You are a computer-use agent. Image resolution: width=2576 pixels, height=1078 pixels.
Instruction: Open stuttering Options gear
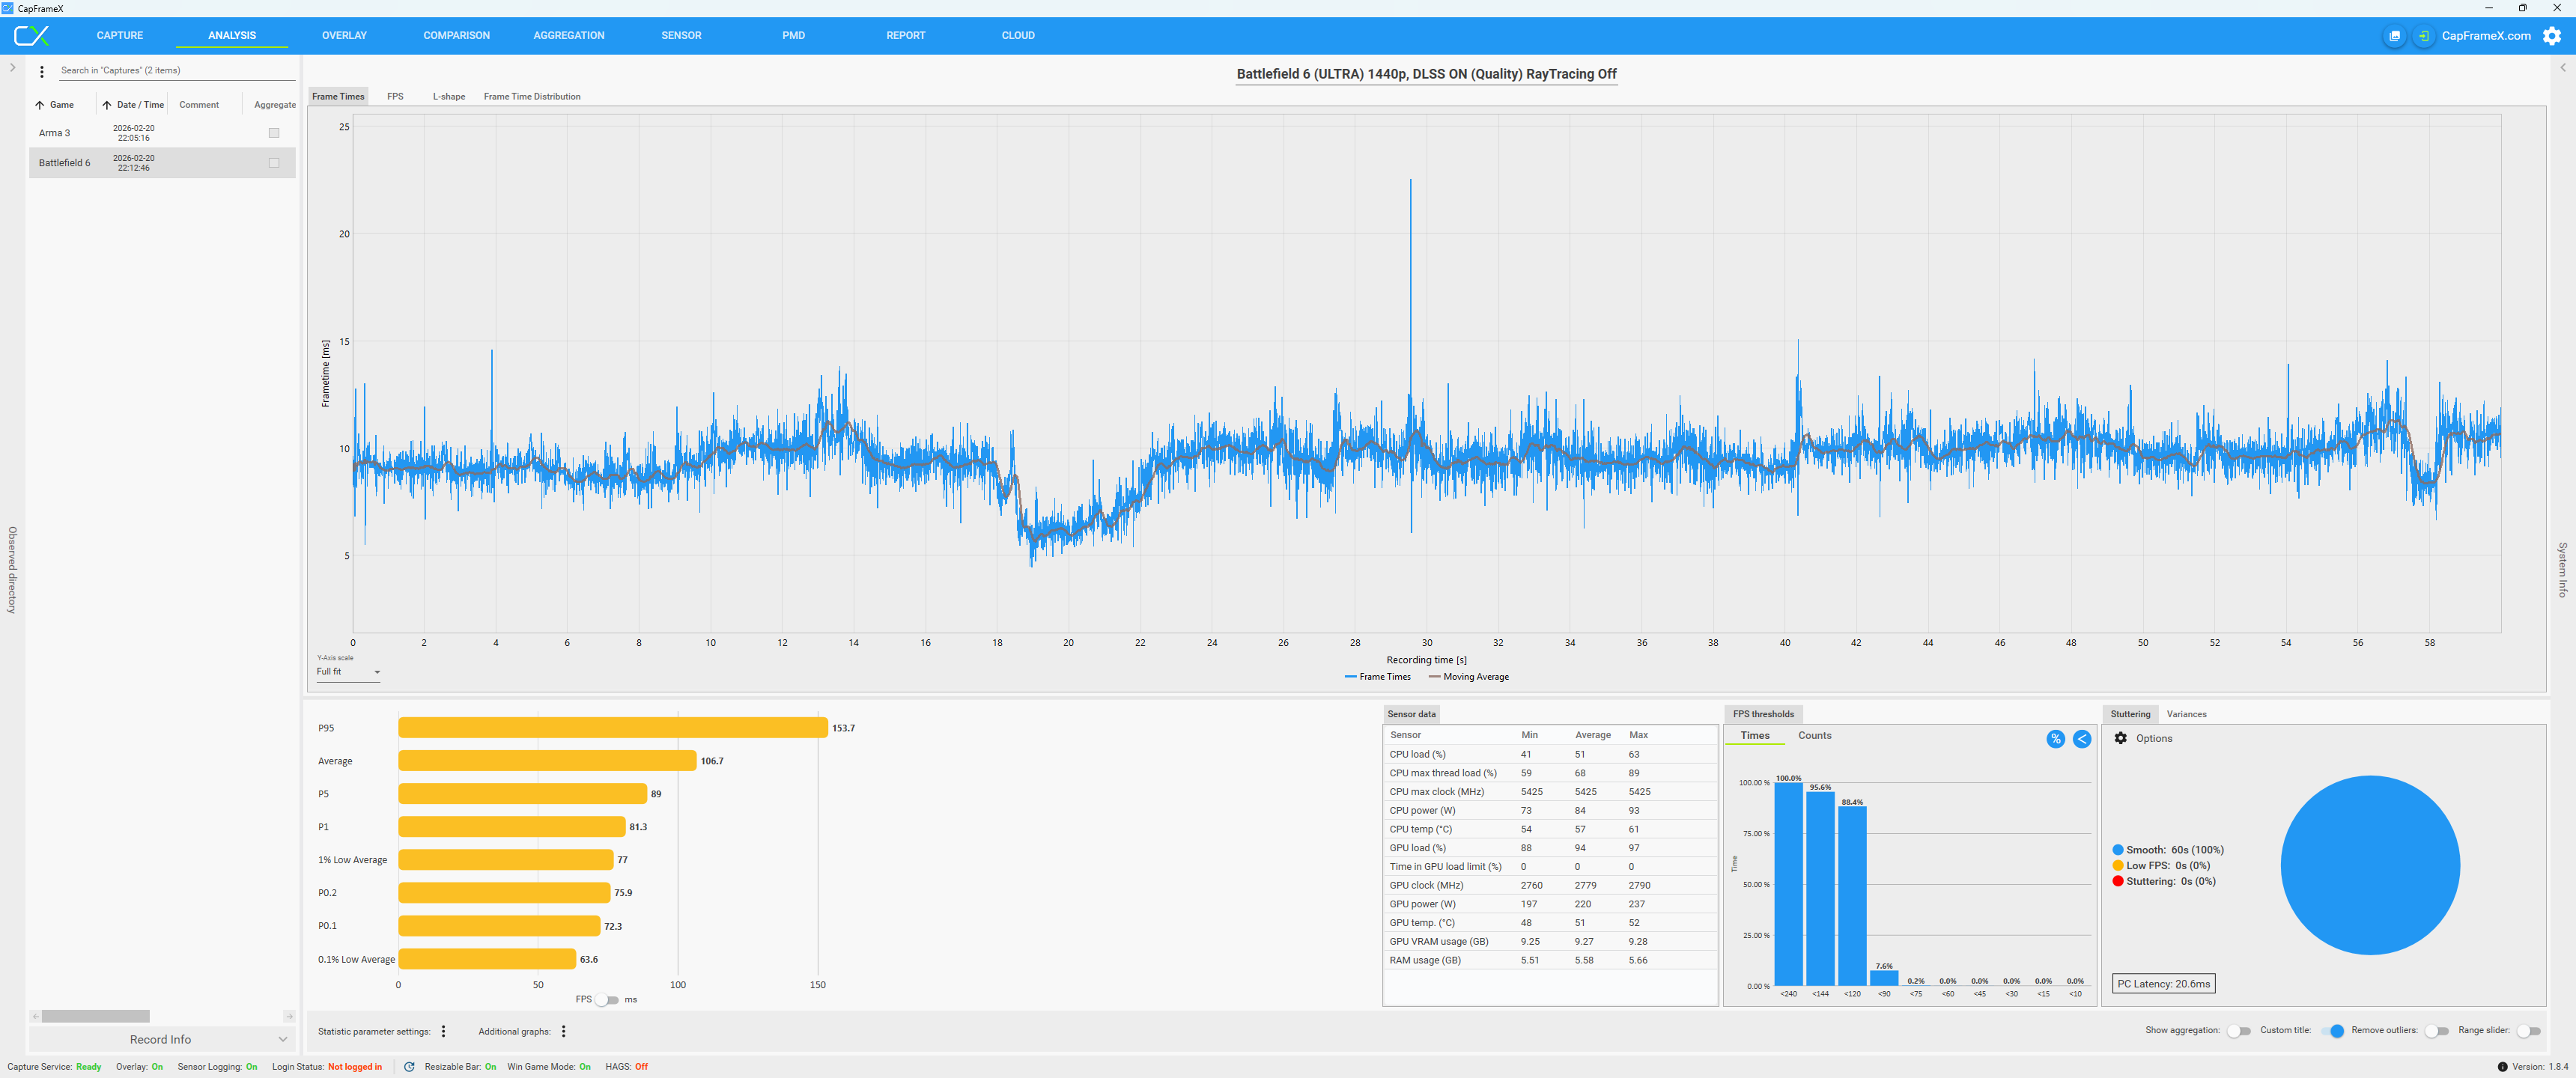2121,738
